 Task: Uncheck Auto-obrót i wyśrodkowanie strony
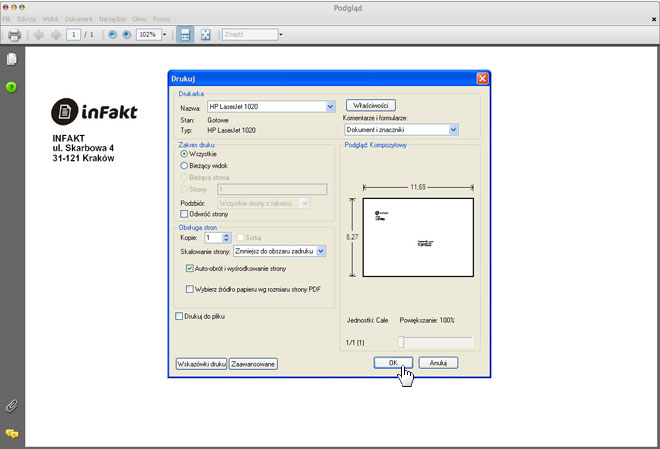(x=190, y=268)
